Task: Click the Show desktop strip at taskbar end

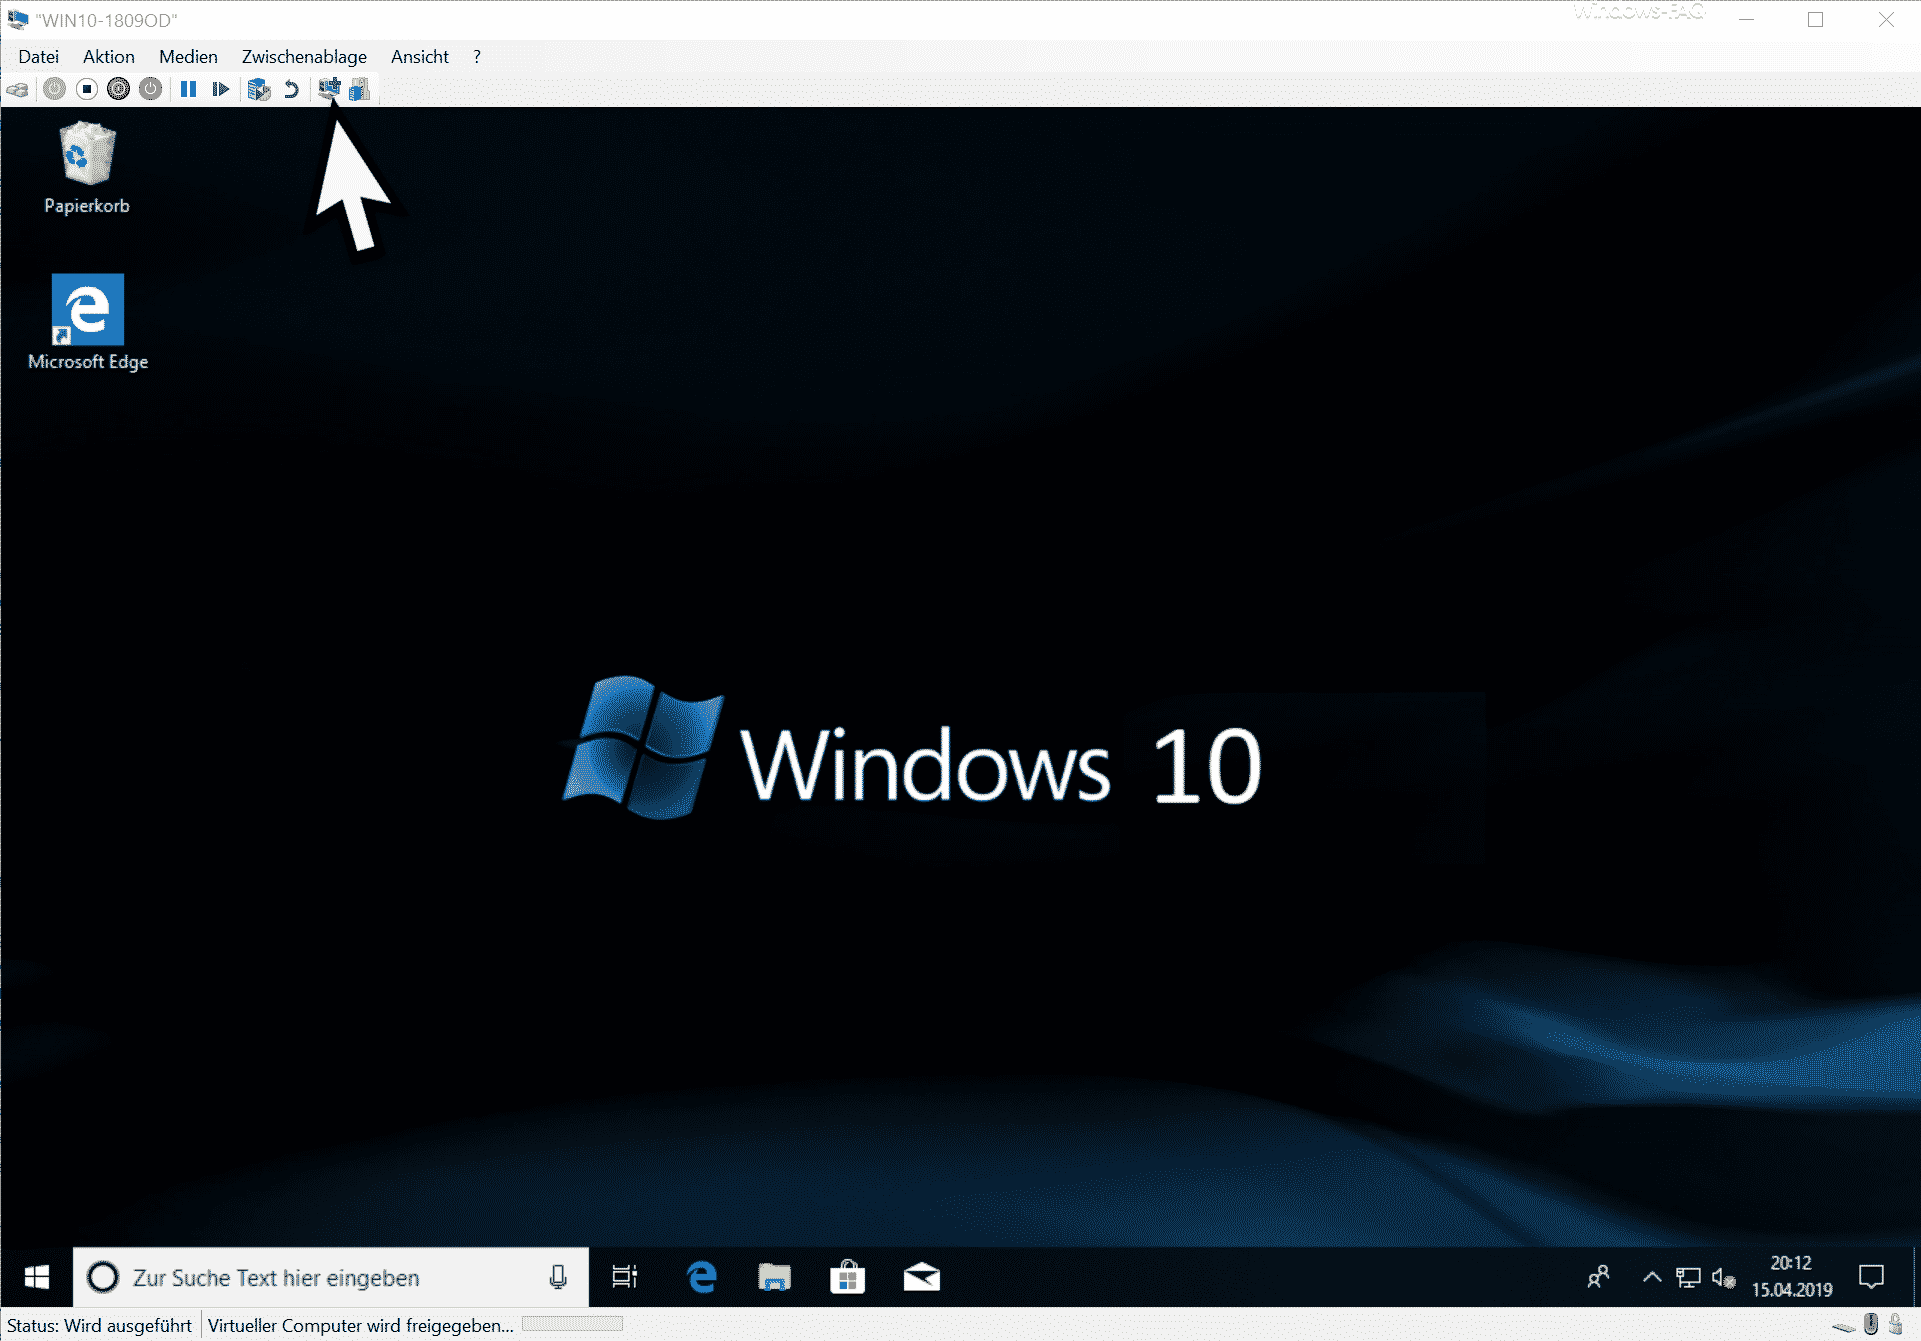Action: [x=1916, y=1277]
